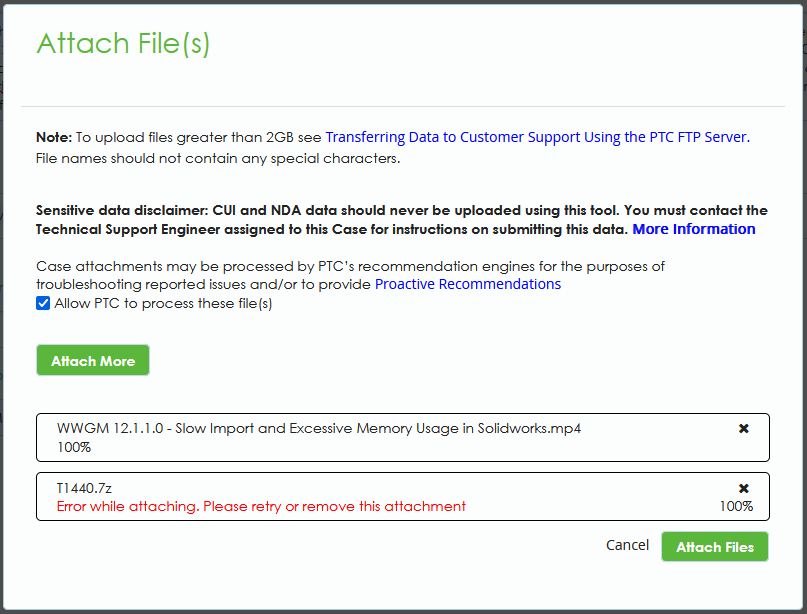The width and height of the screenshot is (807, 614).
Task: Uncheck Allow PTC to process these files
Action: [x=43, y=303]
